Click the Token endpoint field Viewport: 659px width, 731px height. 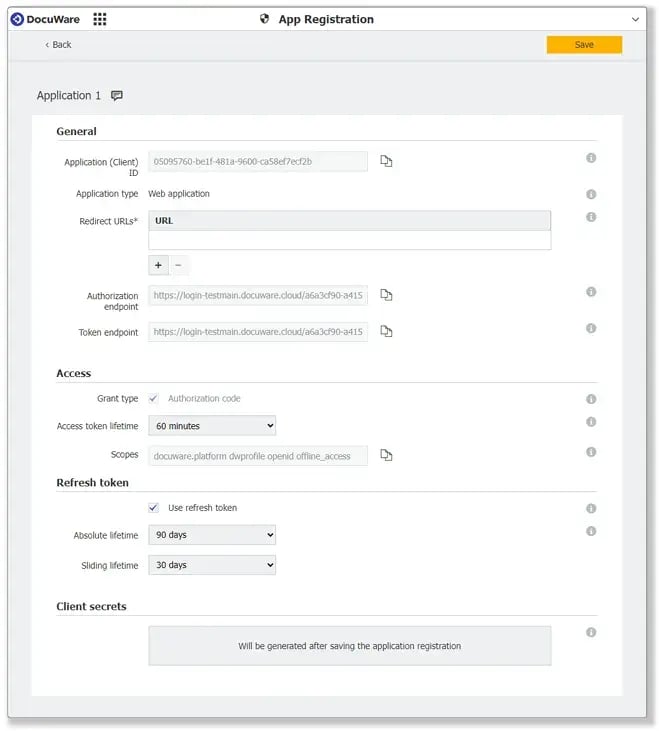click(258, 331)
